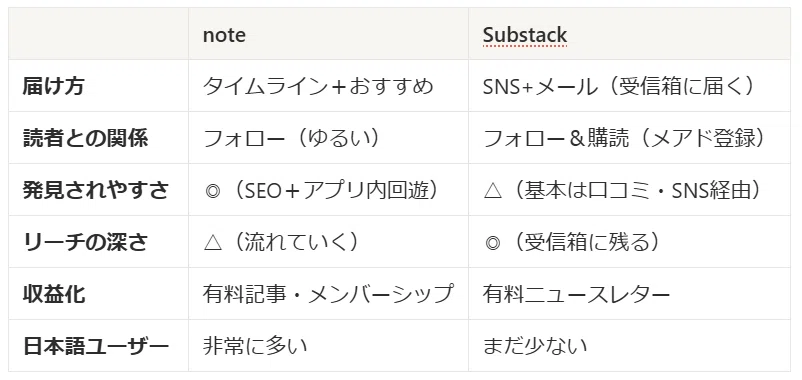802x380 pixels.
Task: Click the 有料記事・メンバーシップ cell
Action: pyautogui.click(x=328, y=294)
